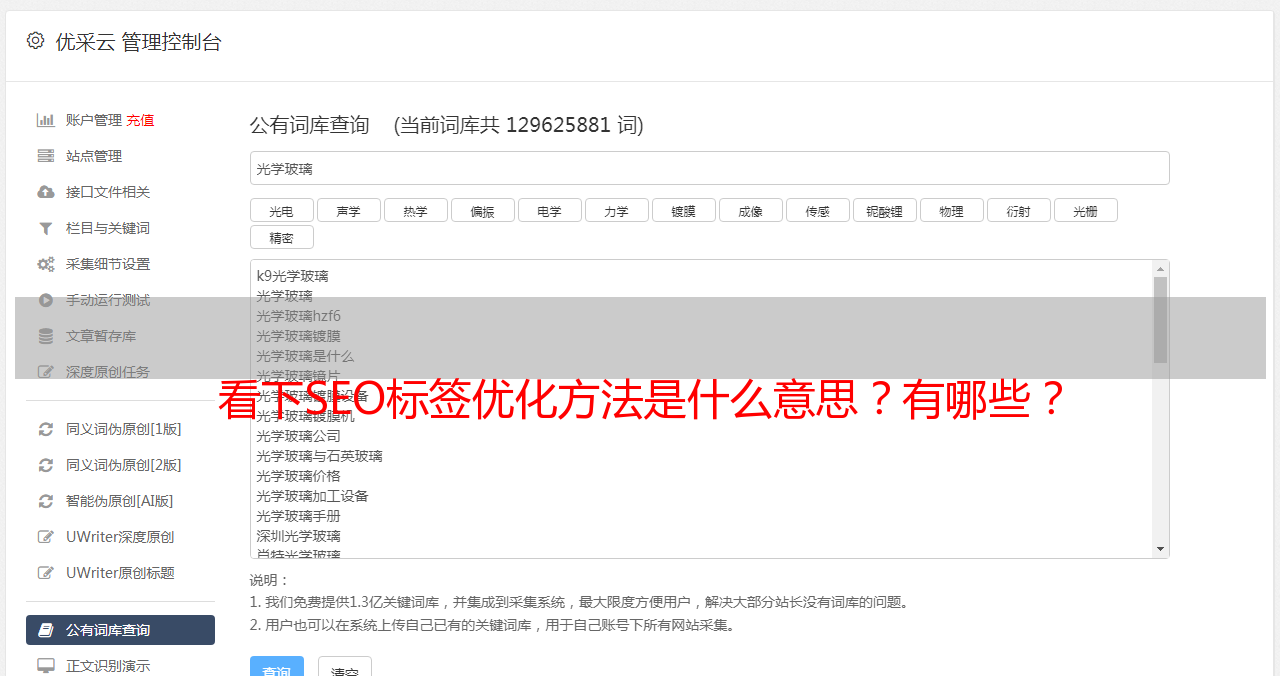The width and height of the screenshot is (1280, 676).
Task: Select the 偏振 tag button
Action: 482,210
